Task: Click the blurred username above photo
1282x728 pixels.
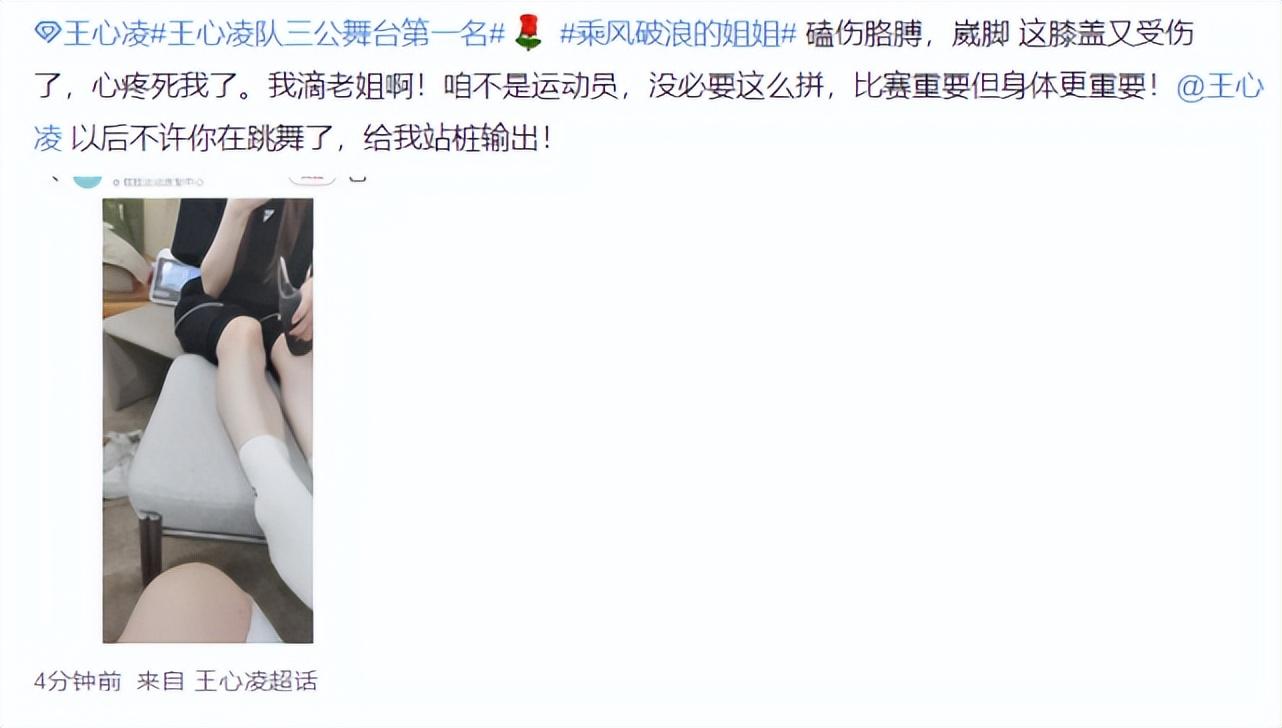Action: (158, 182)
